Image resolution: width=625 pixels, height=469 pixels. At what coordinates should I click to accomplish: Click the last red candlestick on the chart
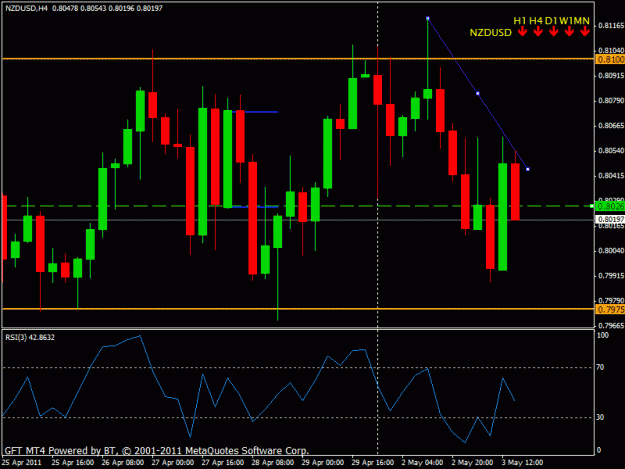515,192
